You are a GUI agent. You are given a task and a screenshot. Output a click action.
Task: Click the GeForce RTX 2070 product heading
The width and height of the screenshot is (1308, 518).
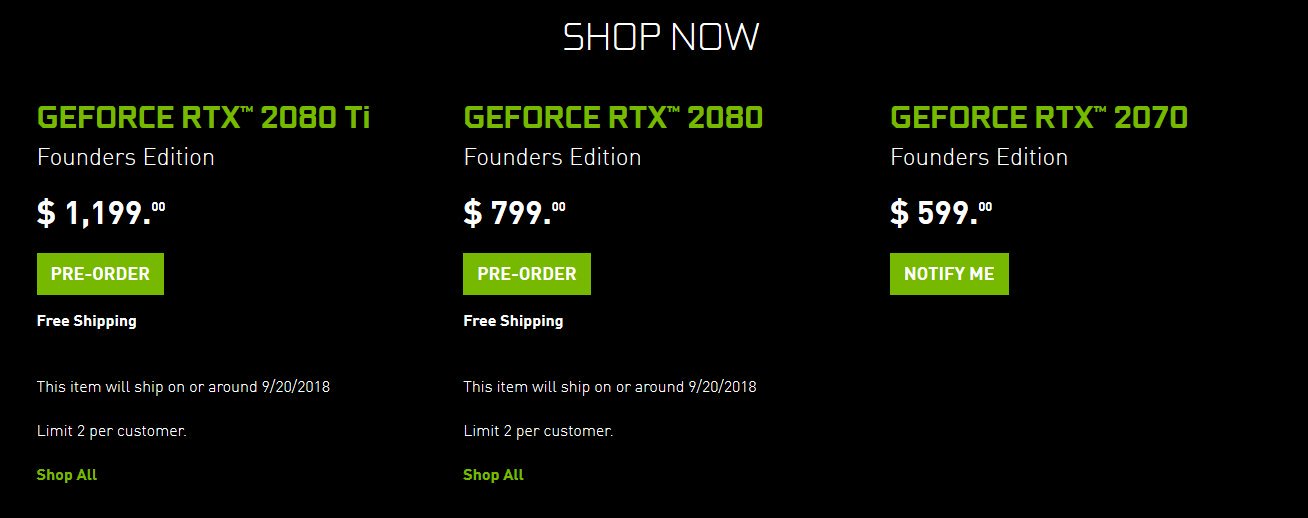[1039, 118]
